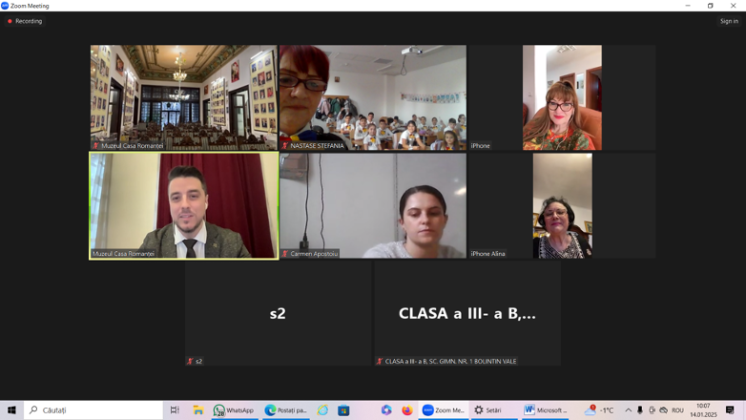The image size is (746, 420).
Task: Select NASTASE STEFANIA's video tile
Action: 372,97
